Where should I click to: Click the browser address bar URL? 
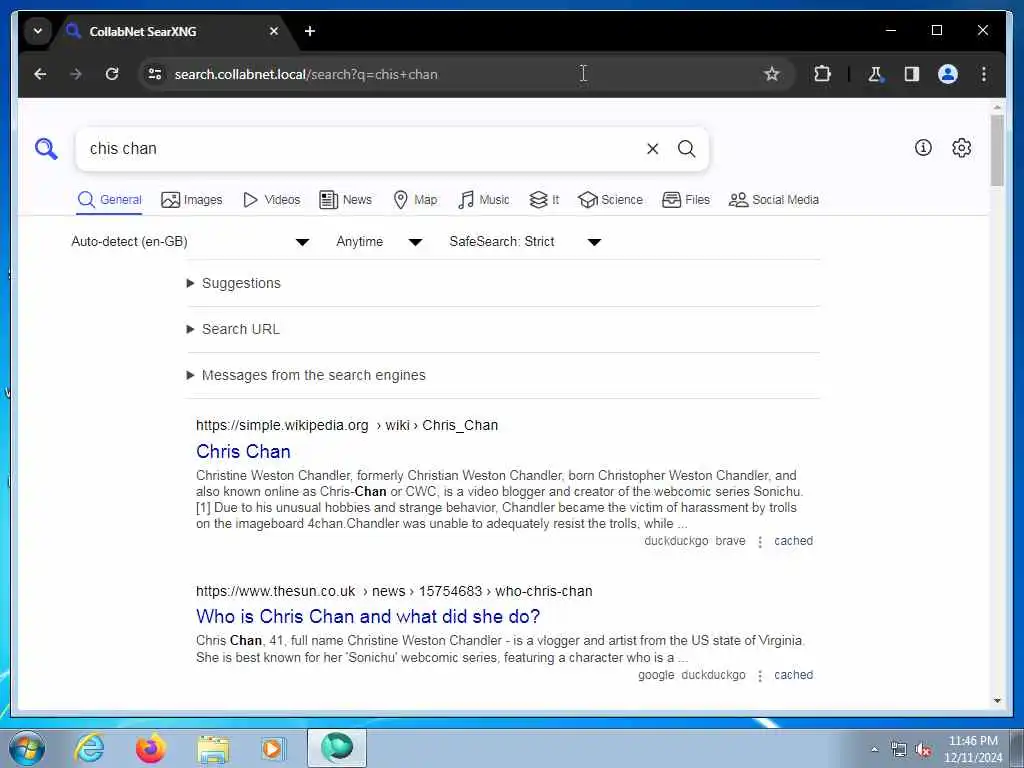(306, 74)
